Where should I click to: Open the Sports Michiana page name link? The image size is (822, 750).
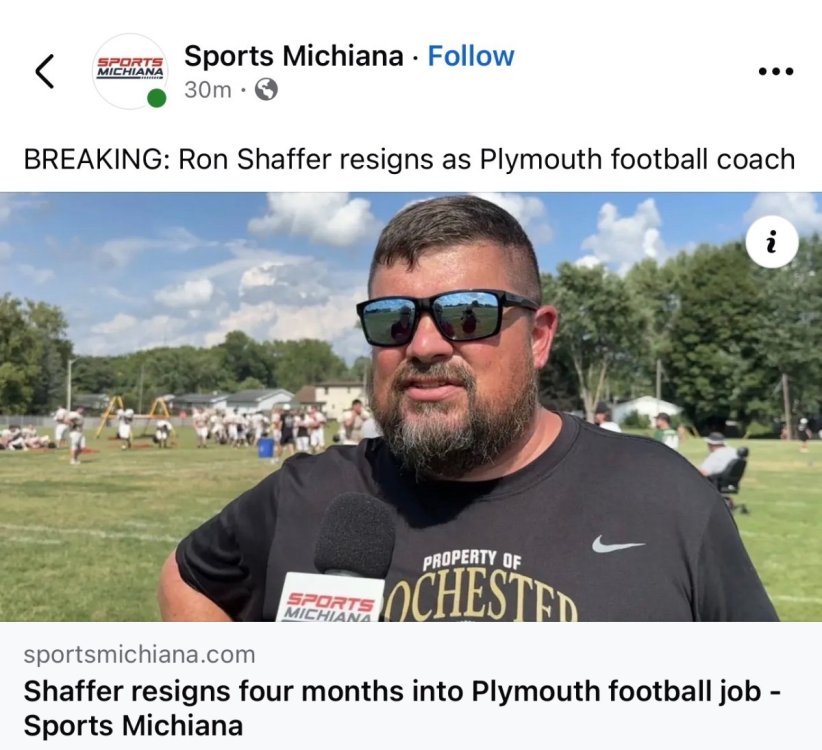tap(294, 56)
